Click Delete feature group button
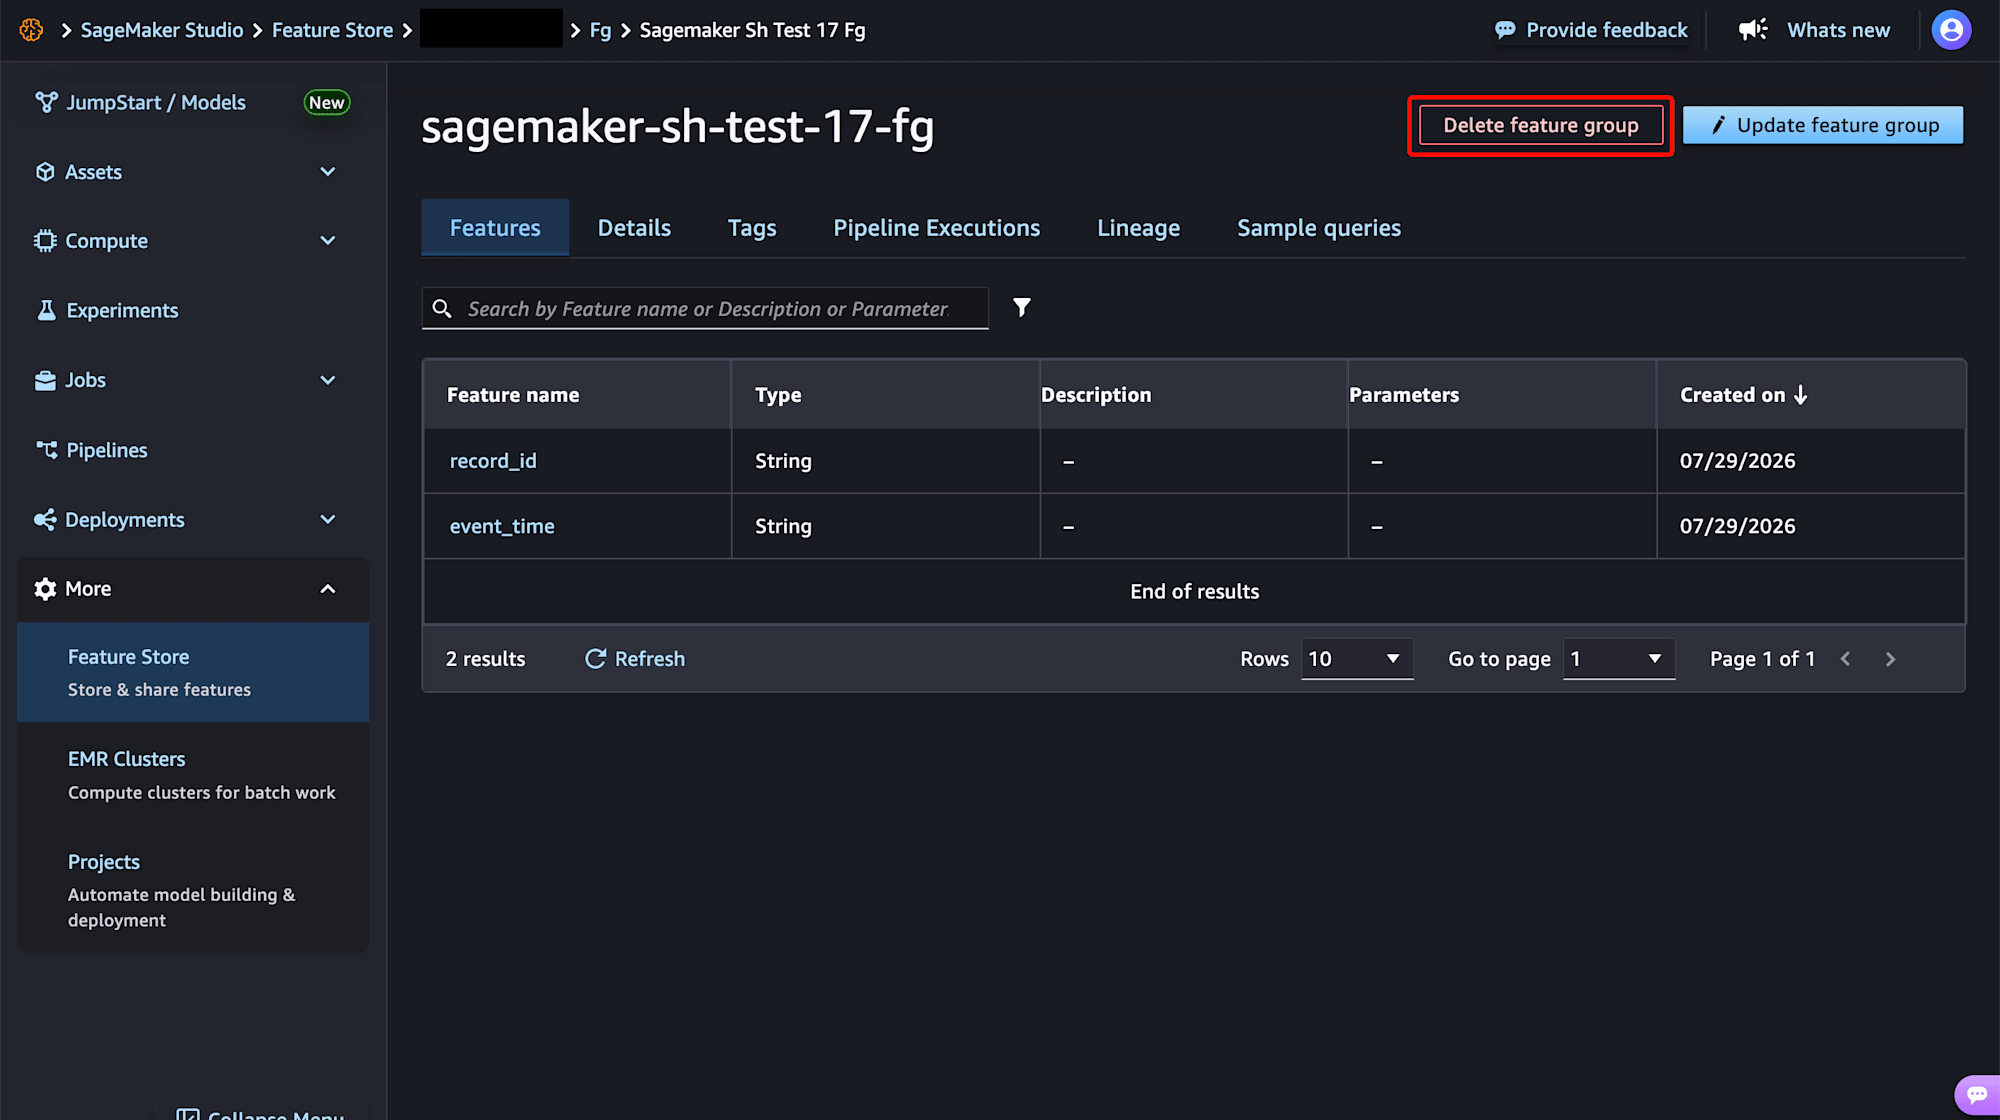This screenshot has width=2000, height=1120. tap(1540, 125)
